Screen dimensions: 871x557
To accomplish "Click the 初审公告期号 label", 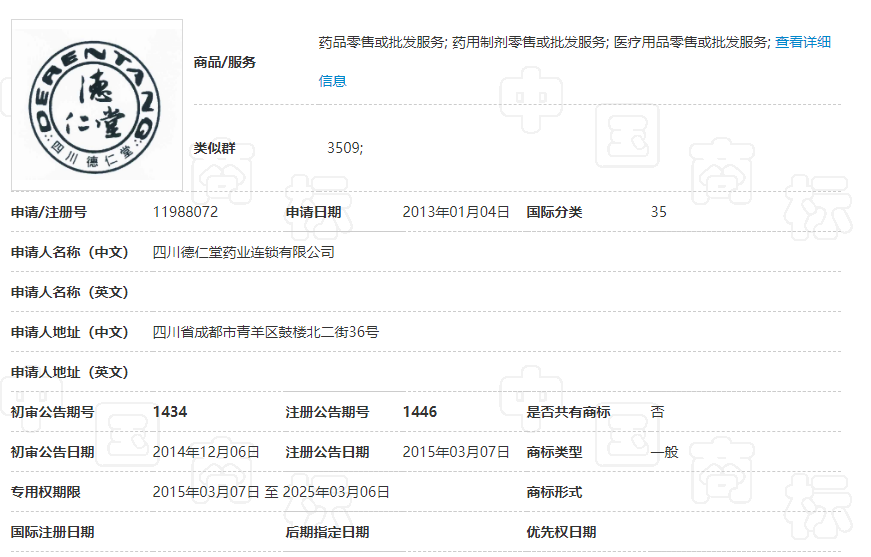I will tap(53, 412).
